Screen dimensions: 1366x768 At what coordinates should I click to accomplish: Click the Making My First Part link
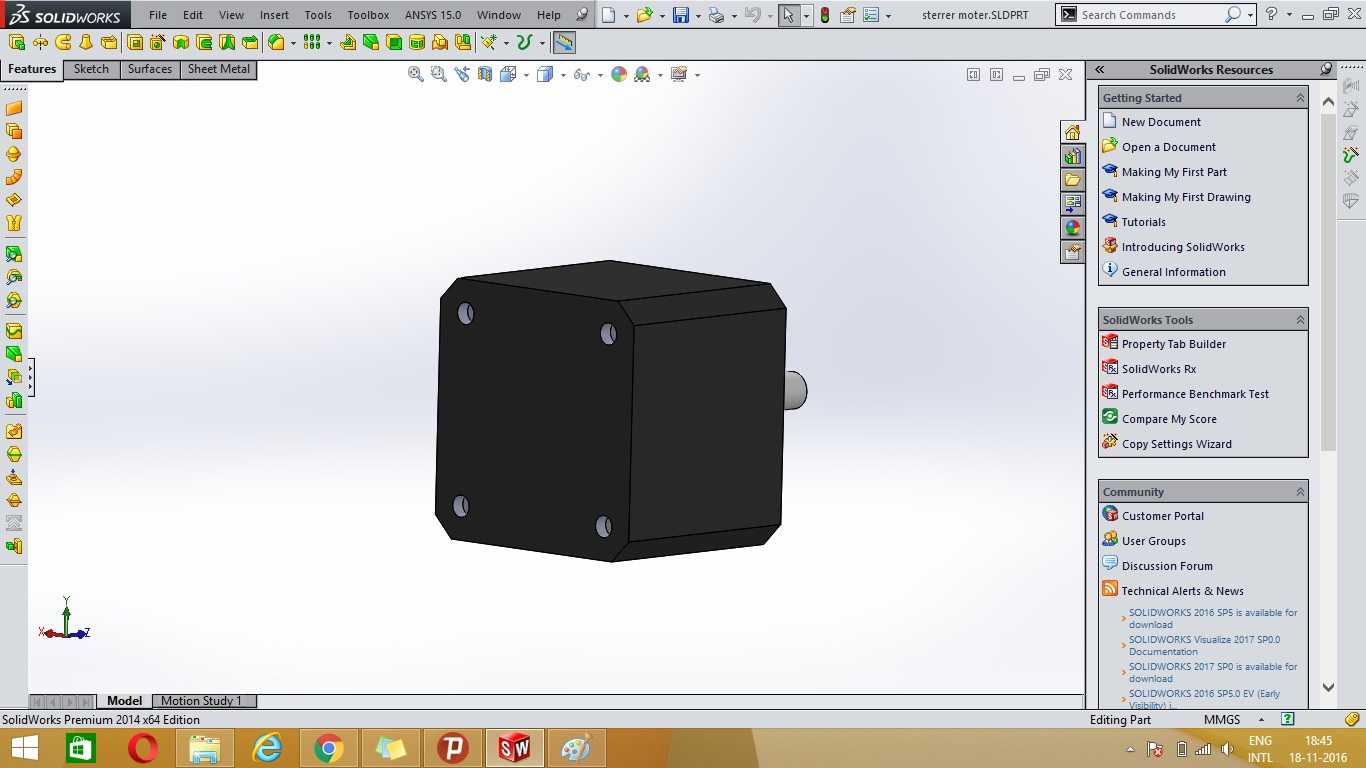click(1174, 172)
